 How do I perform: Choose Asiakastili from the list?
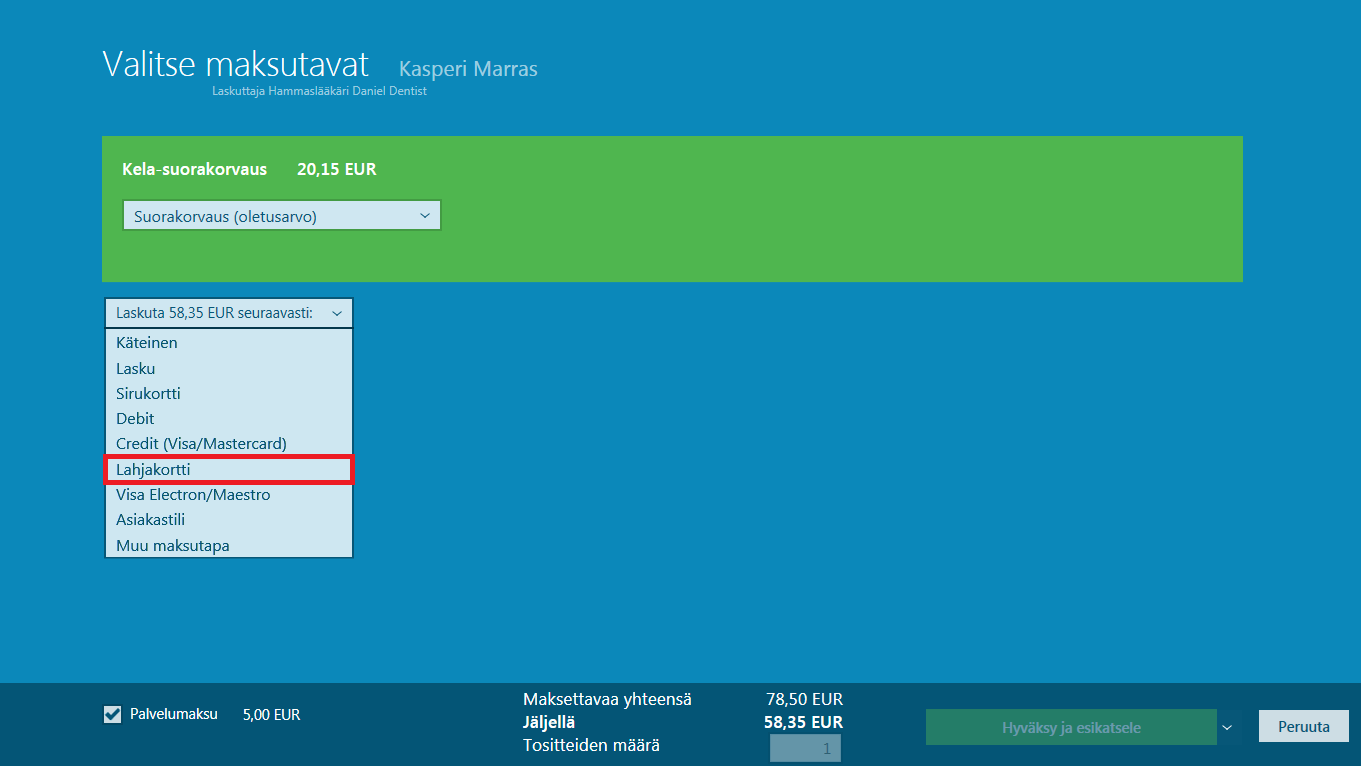pyautogui.click(x=228, y=519)
